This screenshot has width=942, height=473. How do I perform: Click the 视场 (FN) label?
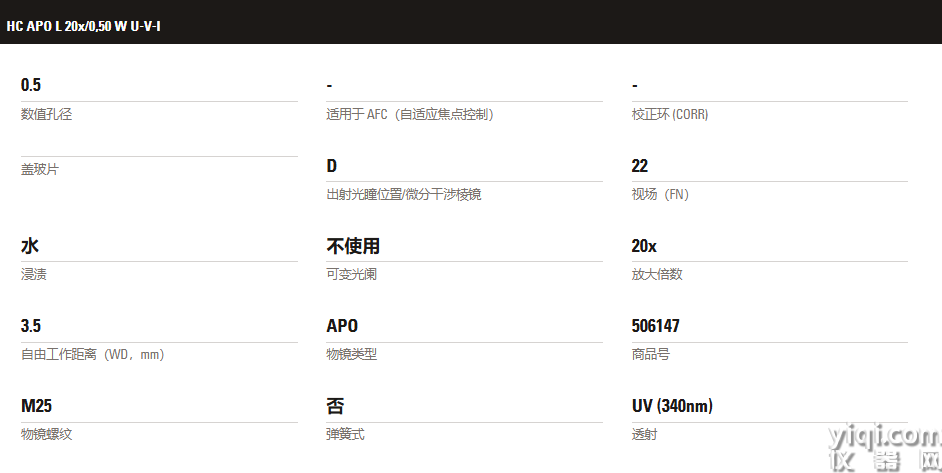tap(660, 194)
